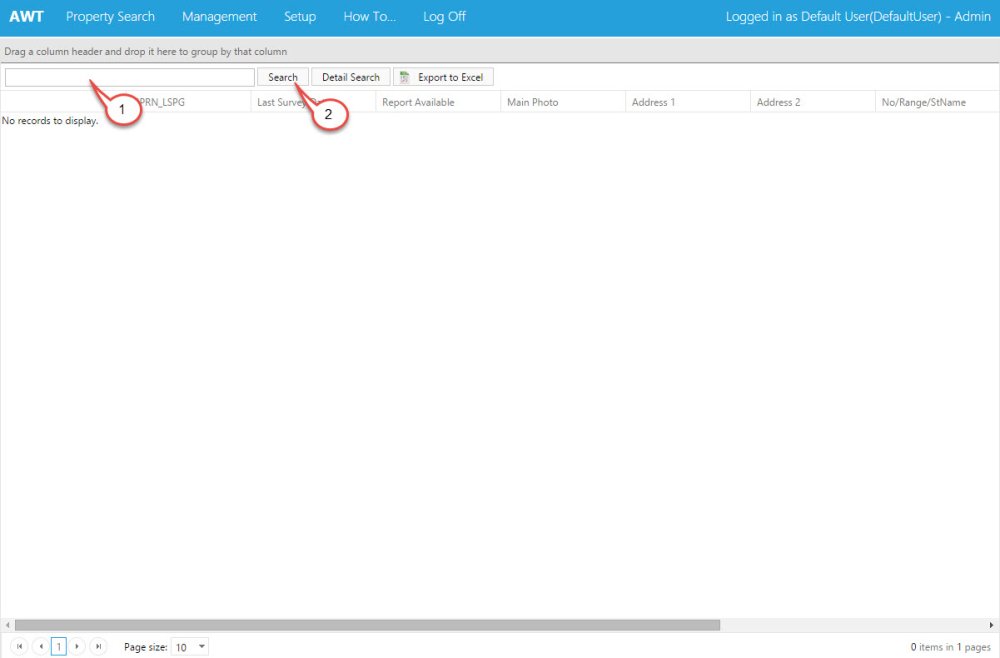
Task: Go to last page icon
Action: pyautogui.click(x=98, y=647)
